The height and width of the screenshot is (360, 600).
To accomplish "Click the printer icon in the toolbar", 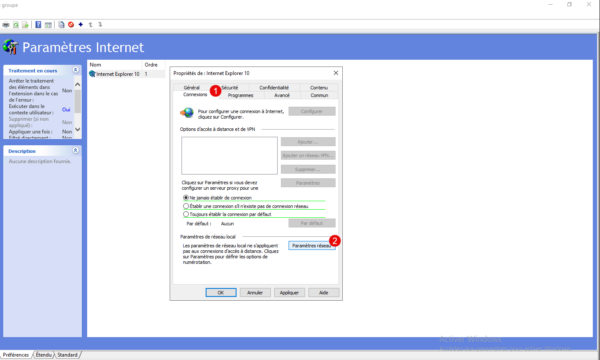I will click(6, 25).
